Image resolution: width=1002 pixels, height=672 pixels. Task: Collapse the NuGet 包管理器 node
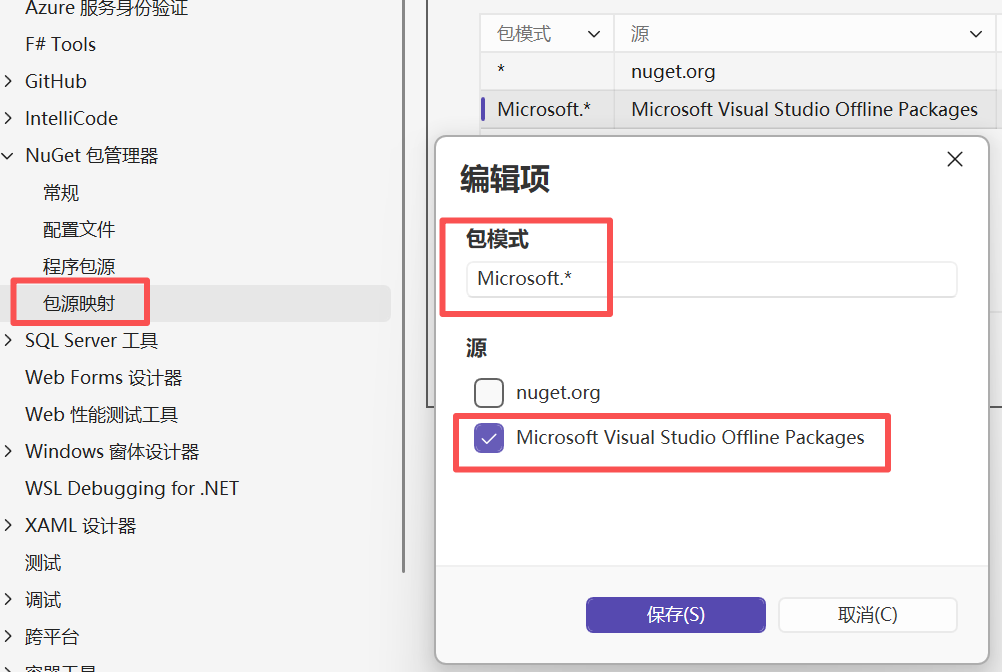click(x=9, y=156)
